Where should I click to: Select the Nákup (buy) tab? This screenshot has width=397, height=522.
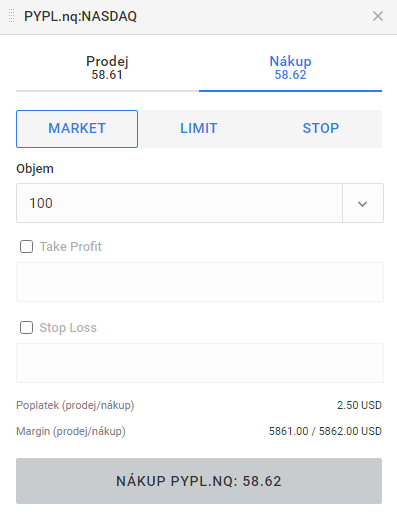[x=290, y=68]
